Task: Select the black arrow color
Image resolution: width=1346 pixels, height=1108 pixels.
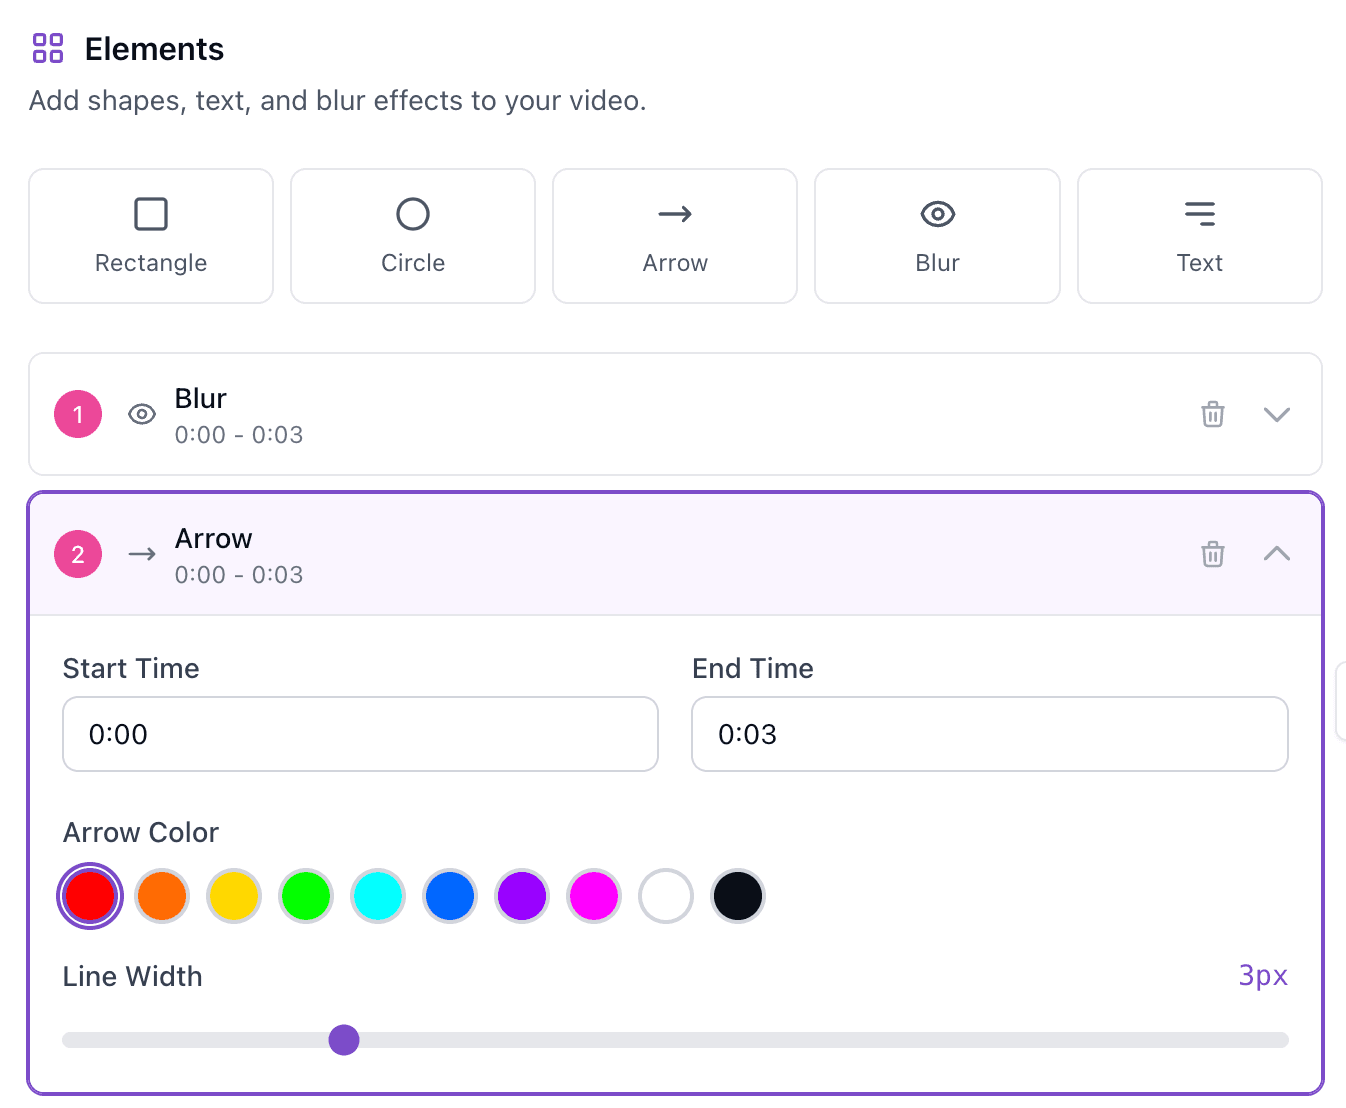Action: (737, 896)
